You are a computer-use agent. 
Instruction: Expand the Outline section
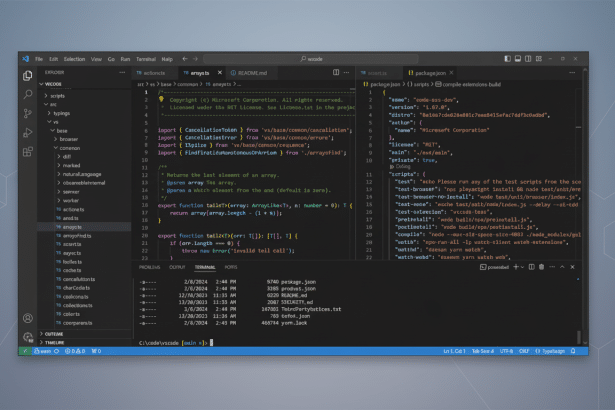tap(42, 334)
